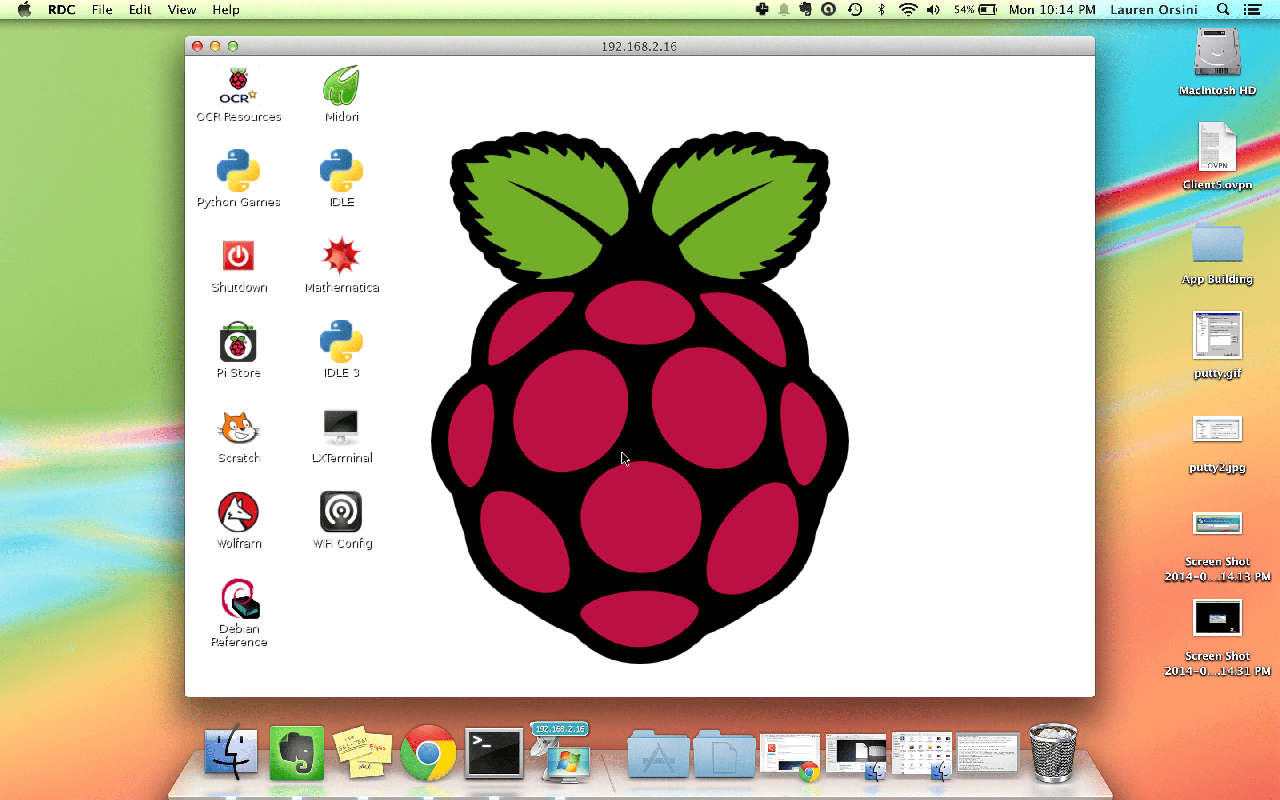The width and height of the screenshot is (1280, 800).
Task: Open the putty.gif file thumbnail
Action: tap(1217, 336)
